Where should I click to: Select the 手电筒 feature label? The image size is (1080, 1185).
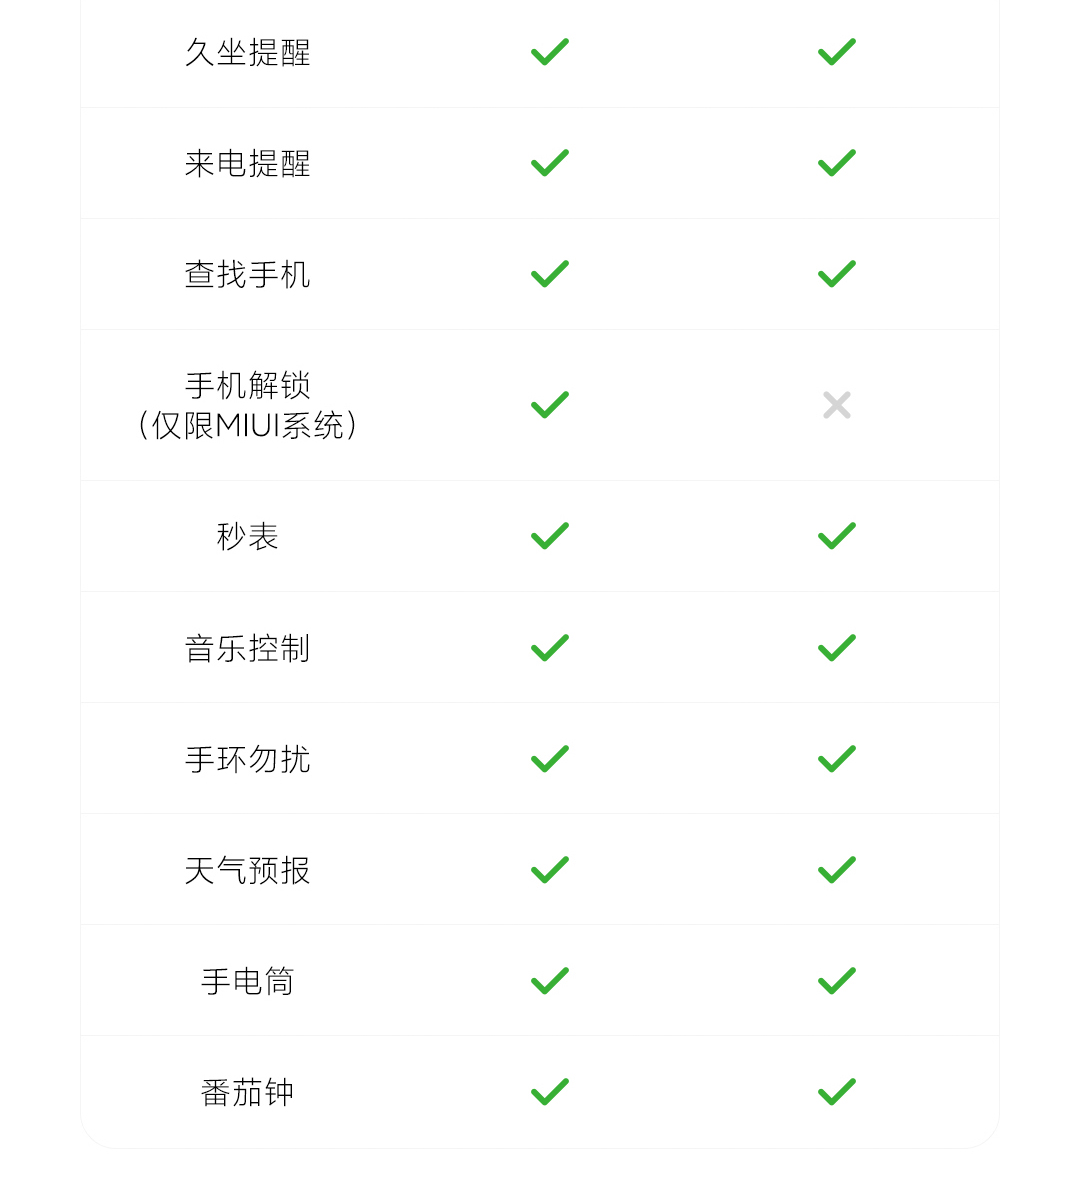(x=247, y=982)
